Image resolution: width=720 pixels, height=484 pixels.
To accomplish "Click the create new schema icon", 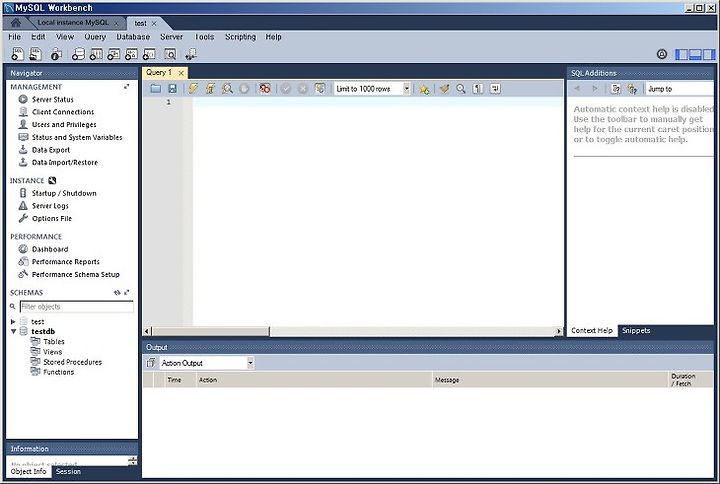I will [x=79, y=54].
